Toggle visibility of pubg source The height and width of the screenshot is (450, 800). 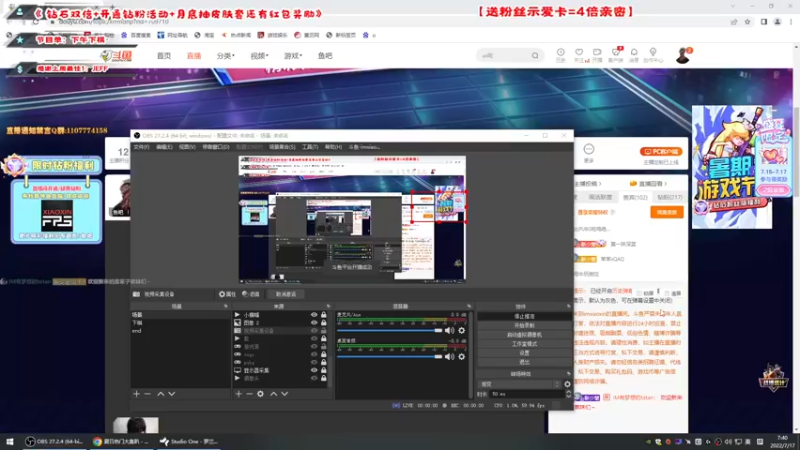pos(314,362)
